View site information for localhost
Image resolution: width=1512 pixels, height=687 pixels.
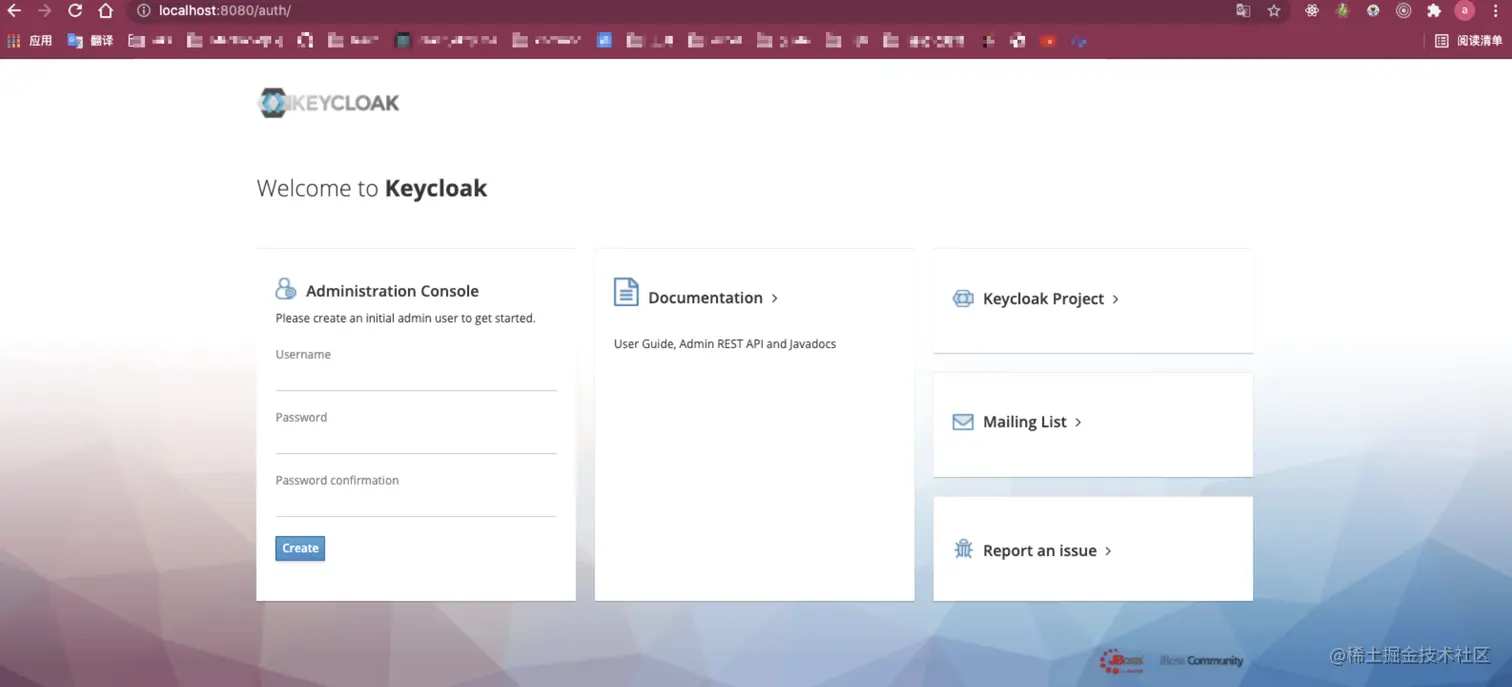click(x=144, y=11)
